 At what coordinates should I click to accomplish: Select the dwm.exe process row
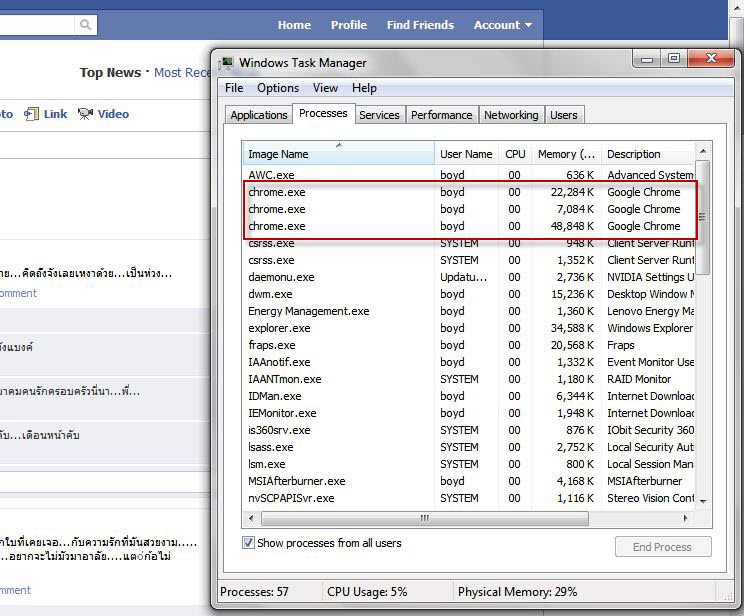(x=470, y=294)
